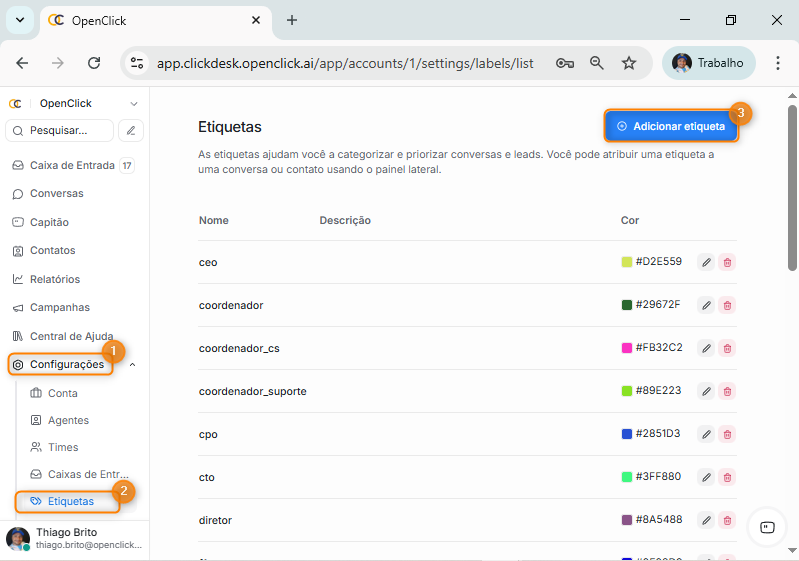Open the saved passwords key icon

point(565,63)
